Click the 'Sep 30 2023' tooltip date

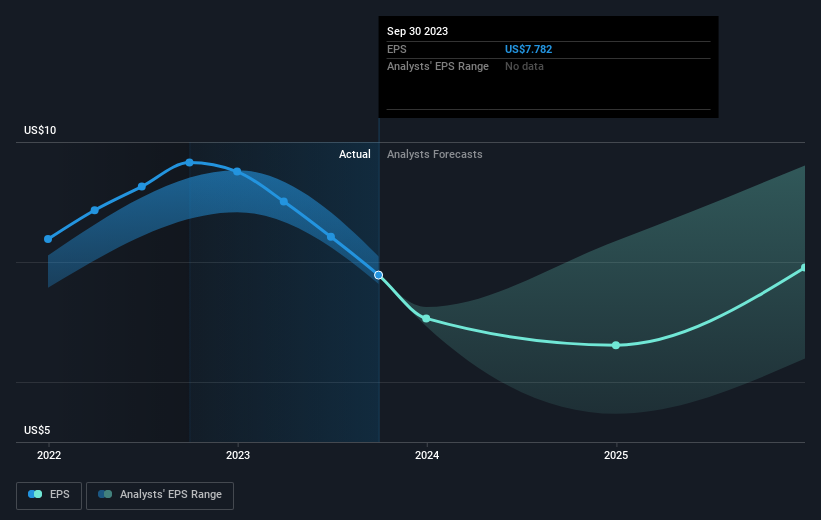pyautogui.click(x=417, y=31)
